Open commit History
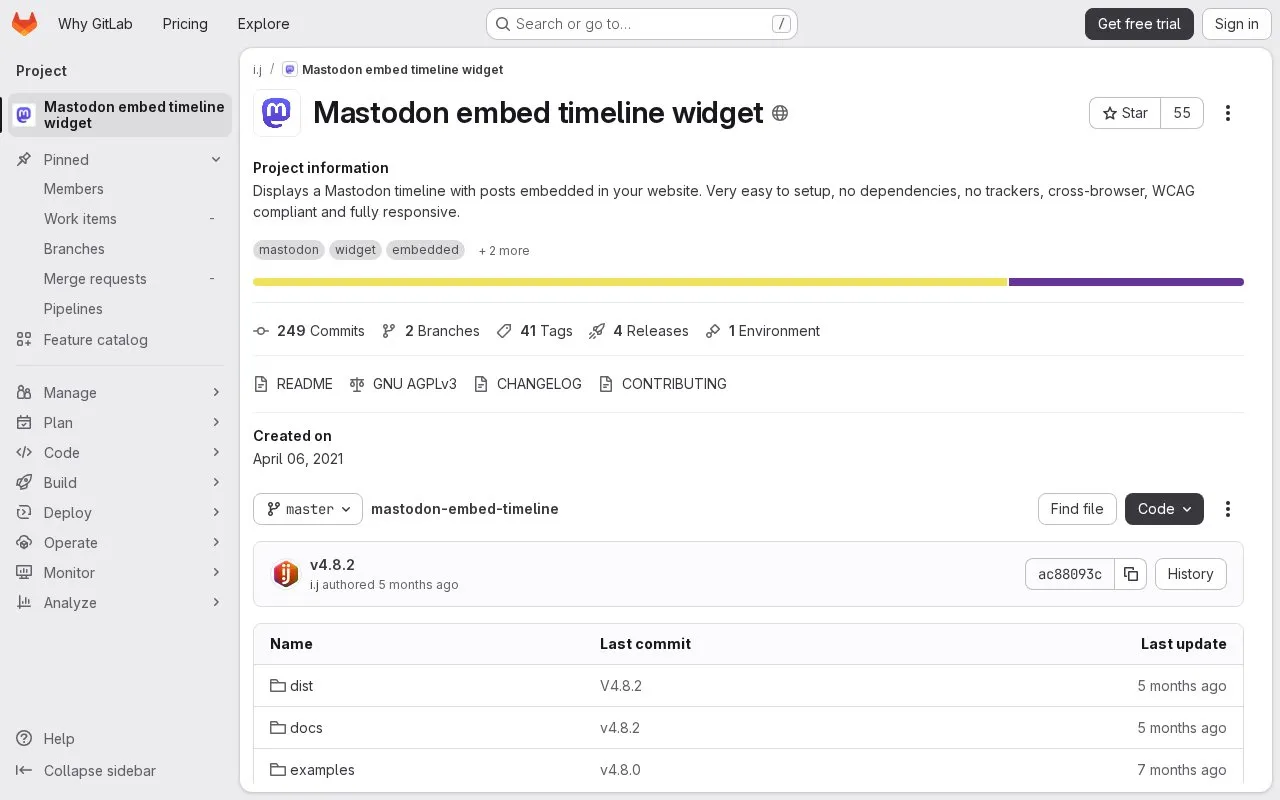 point(1190,574)
